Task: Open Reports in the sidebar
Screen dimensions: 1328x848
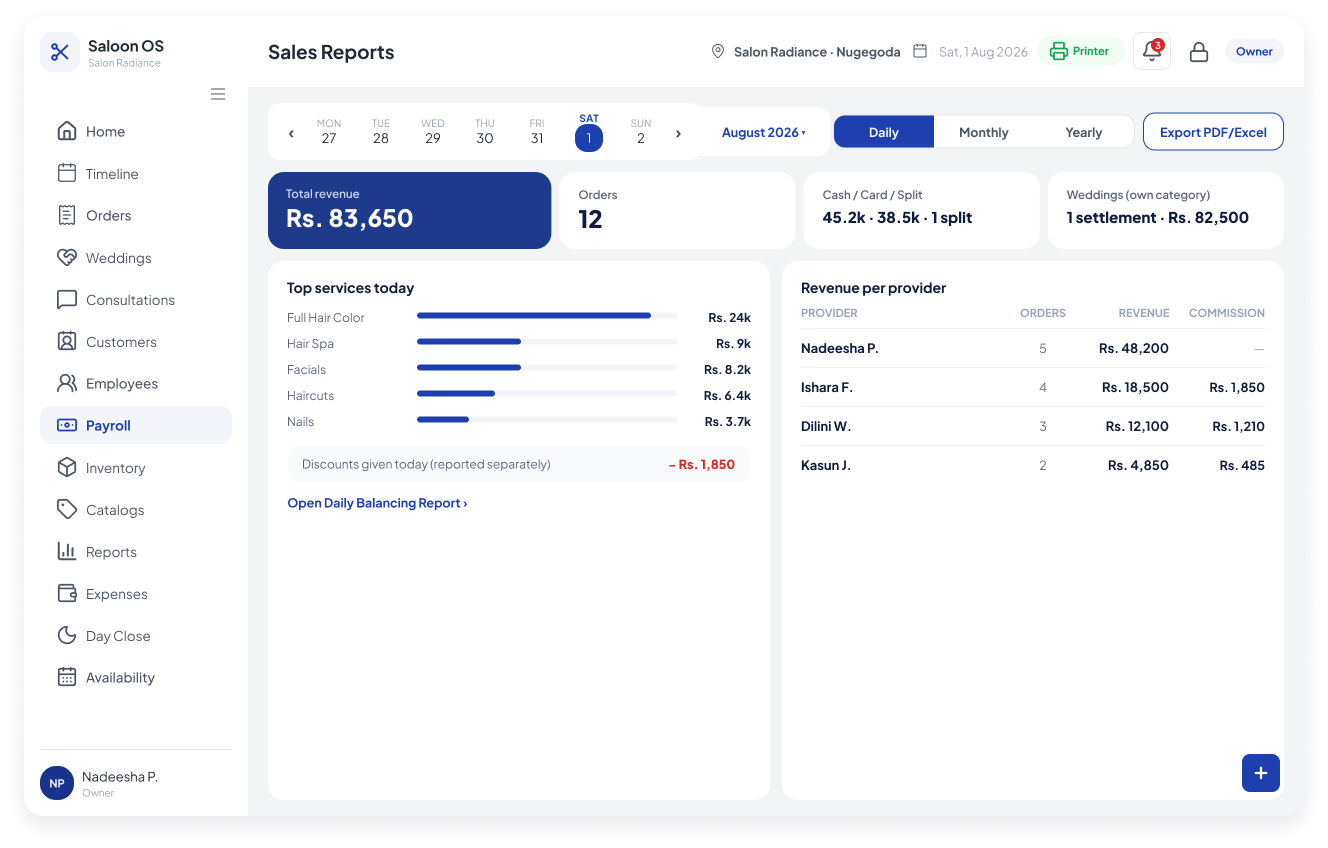Action: click(x=136, y=551)
